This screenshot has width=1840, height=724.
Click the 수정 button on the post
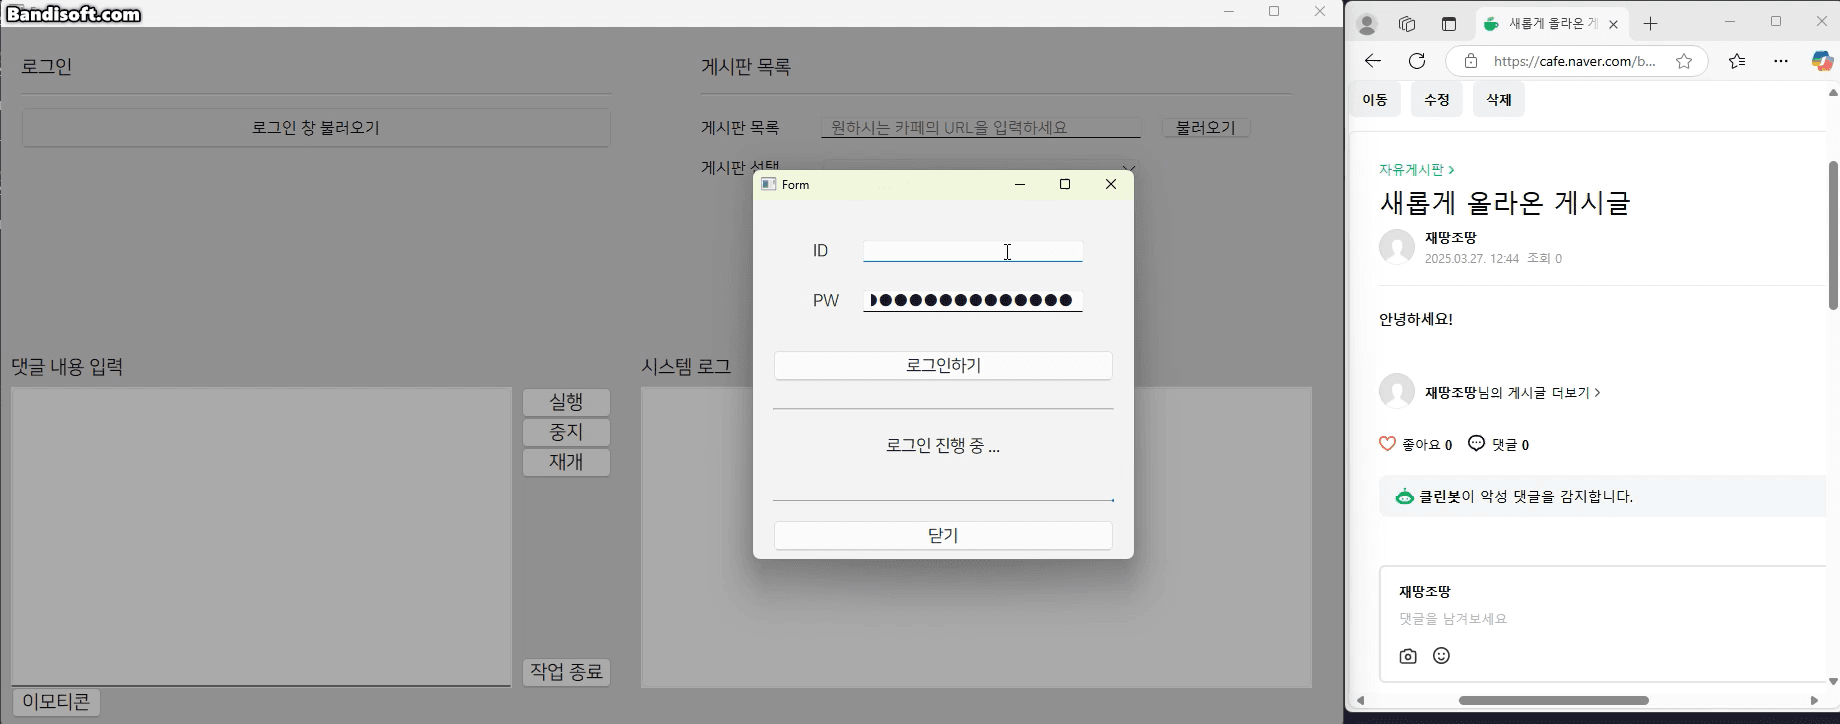point(1437,100)
